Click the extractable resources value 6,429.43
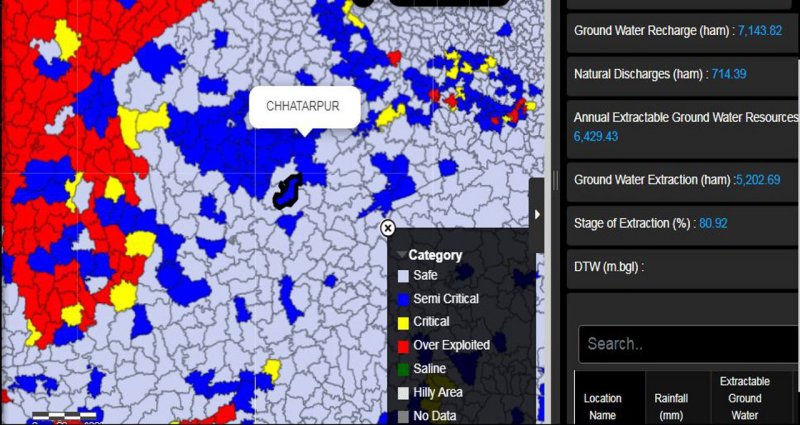This screenshot has height=425, width=800. pyautogui.click(x=596, y=137)
